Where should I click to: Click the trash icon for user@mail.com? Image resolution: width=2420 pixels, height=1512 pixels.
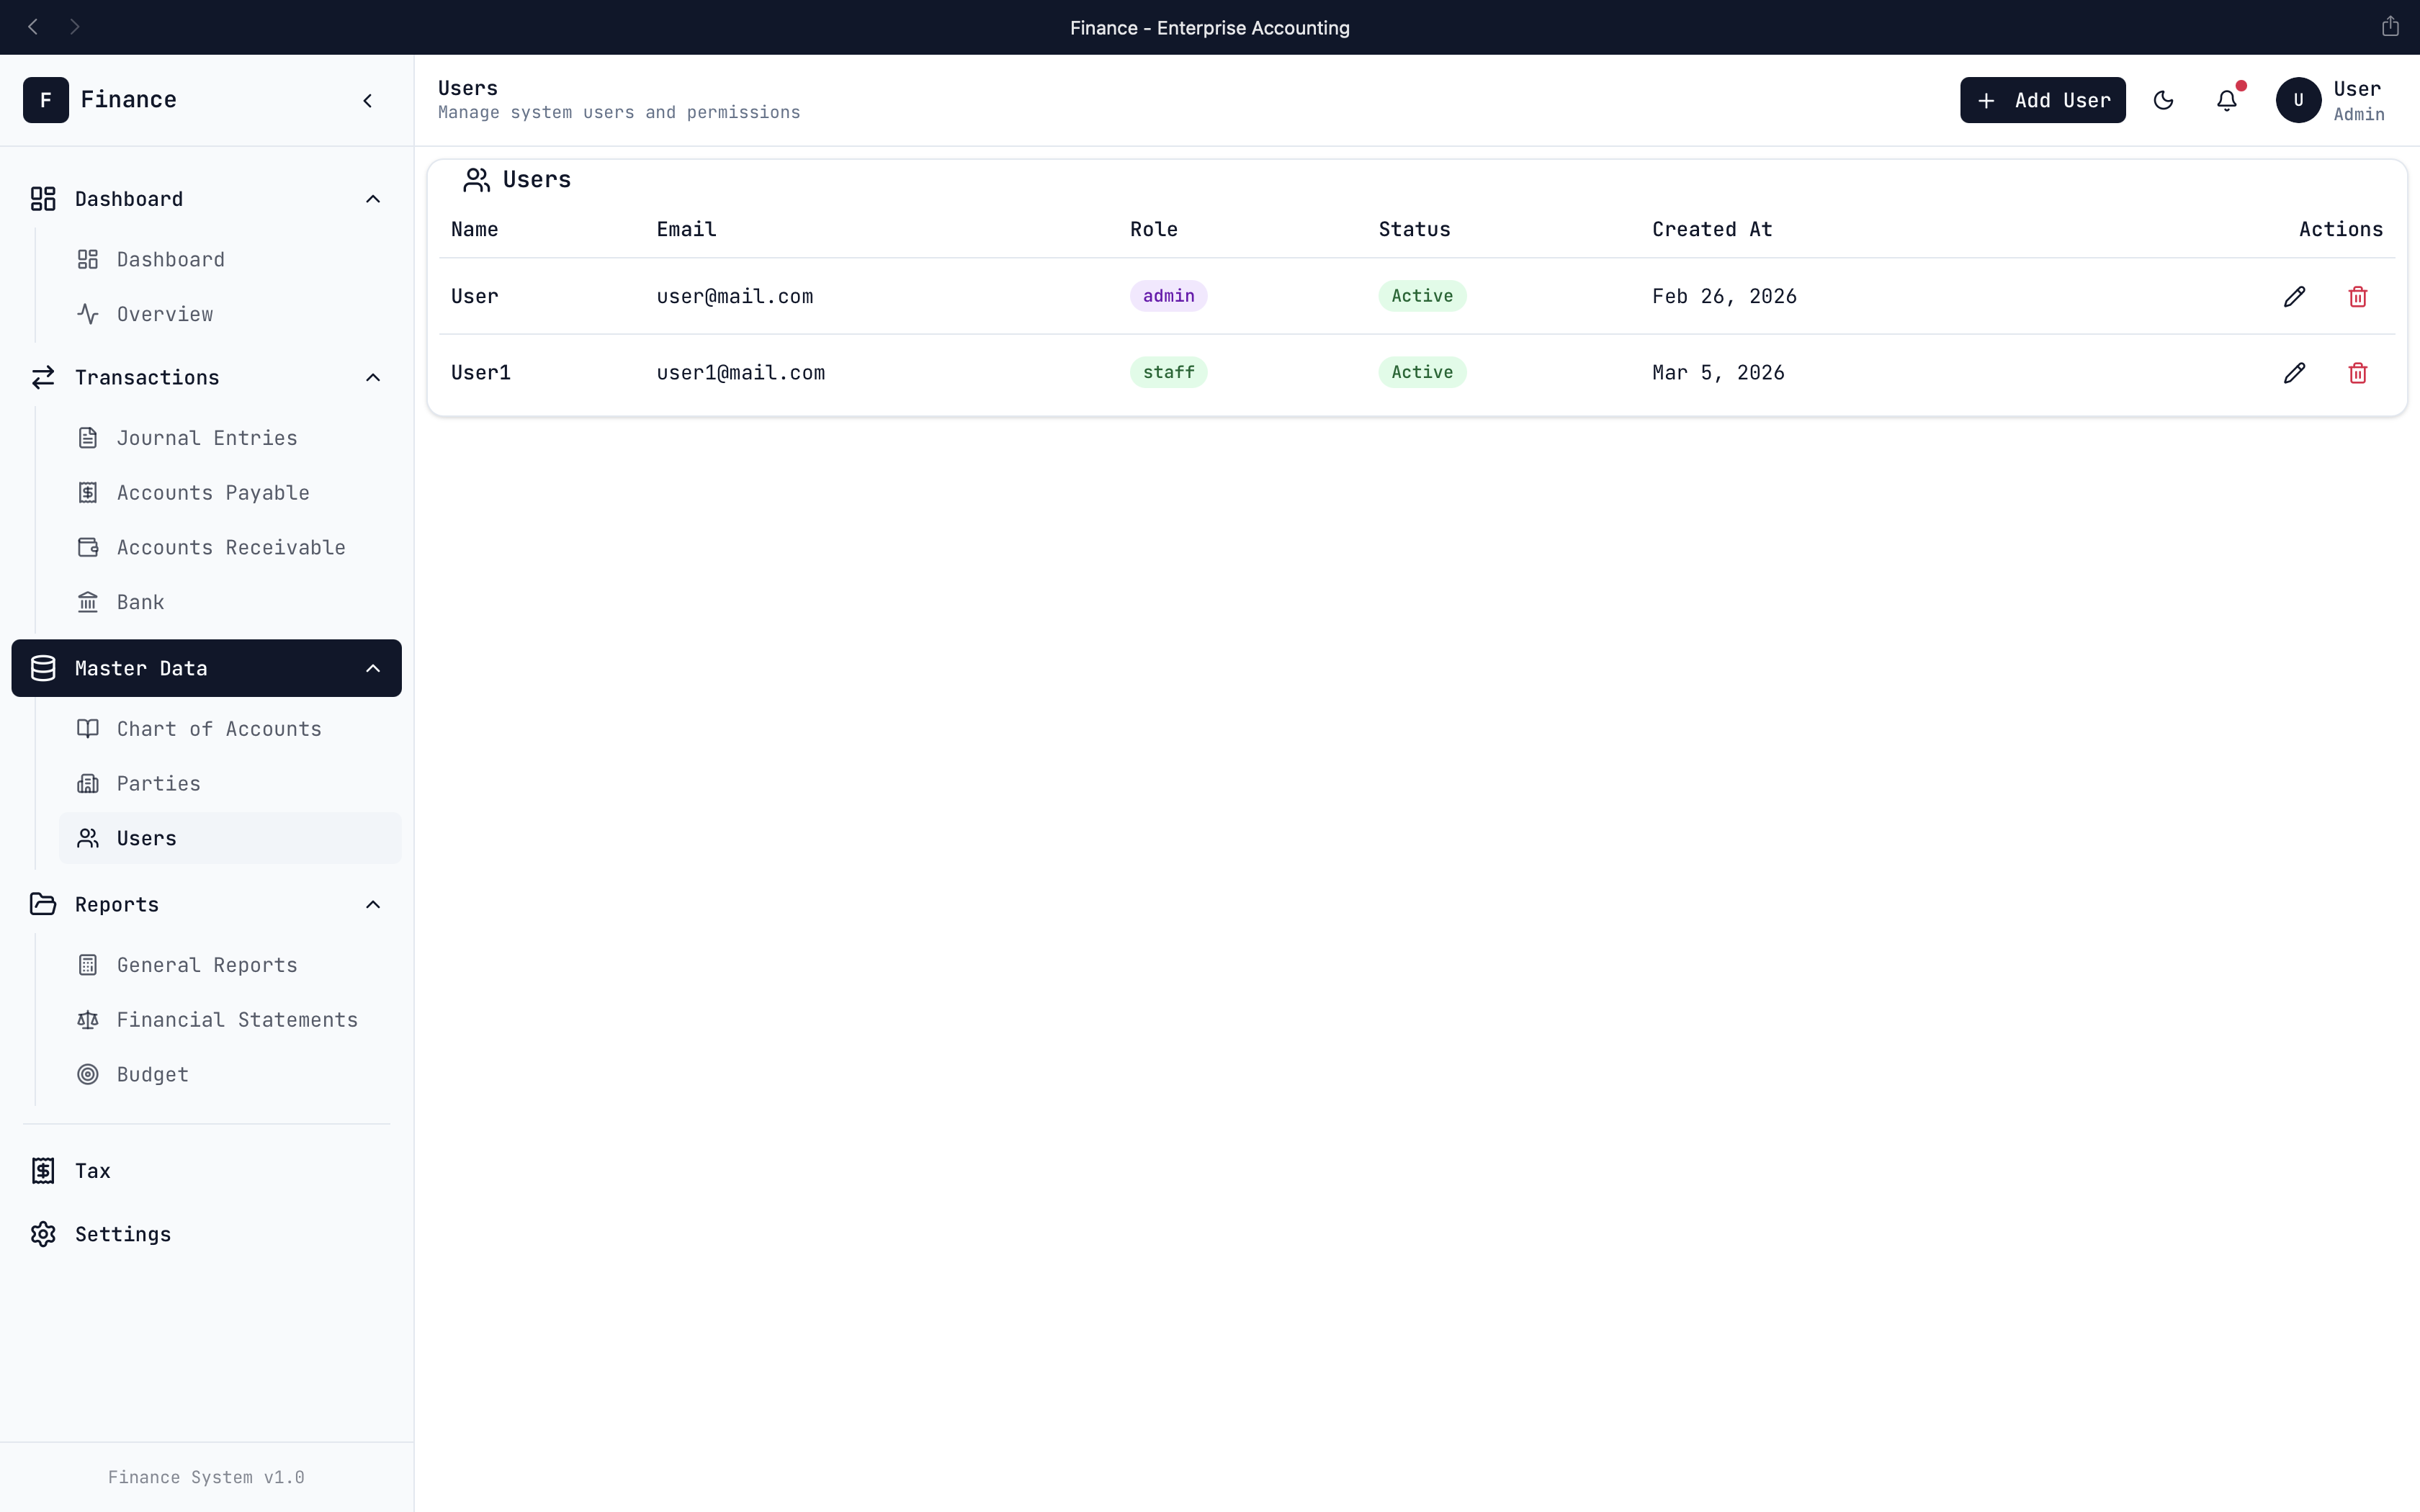[x=2357, y=297]
